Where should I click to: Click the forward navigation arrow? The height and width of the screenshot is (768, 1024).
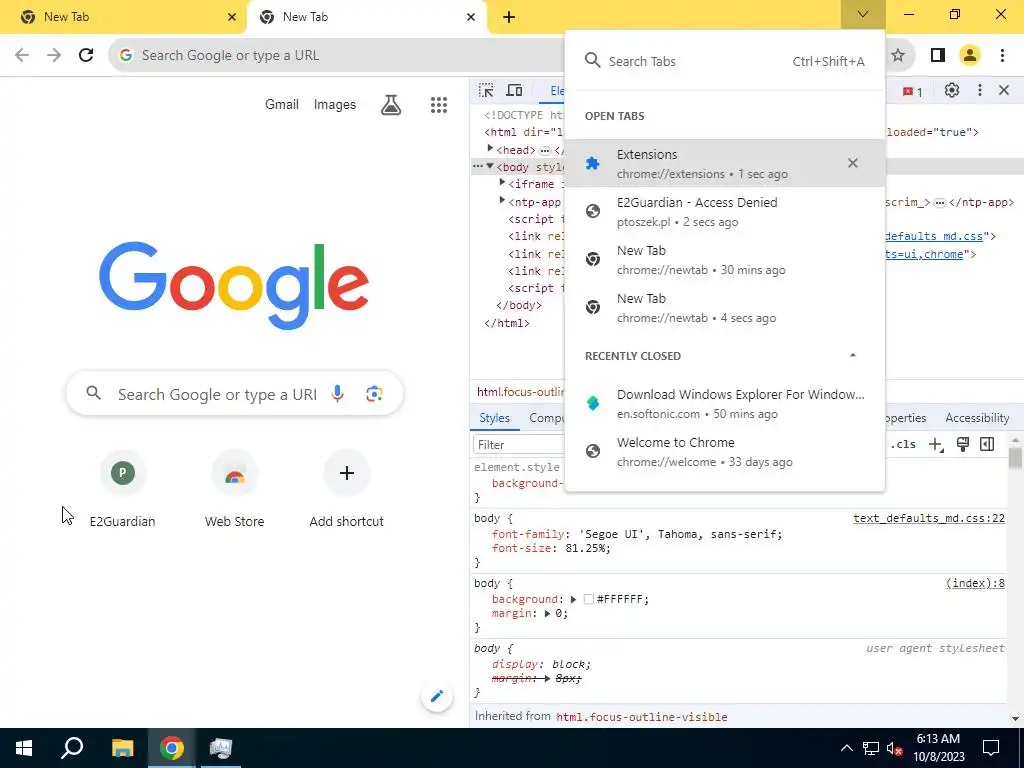pyautogui.click(x=54, y=55)
